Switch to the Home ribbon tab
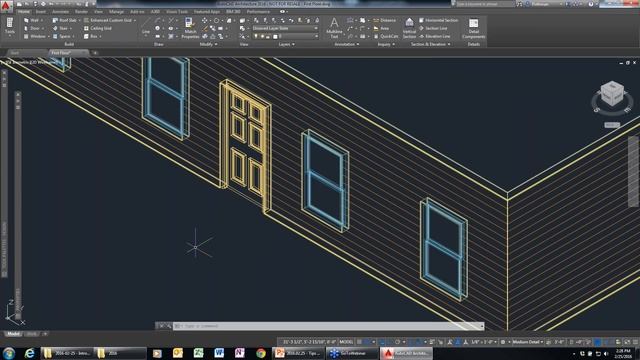 (x=23, y=11)
